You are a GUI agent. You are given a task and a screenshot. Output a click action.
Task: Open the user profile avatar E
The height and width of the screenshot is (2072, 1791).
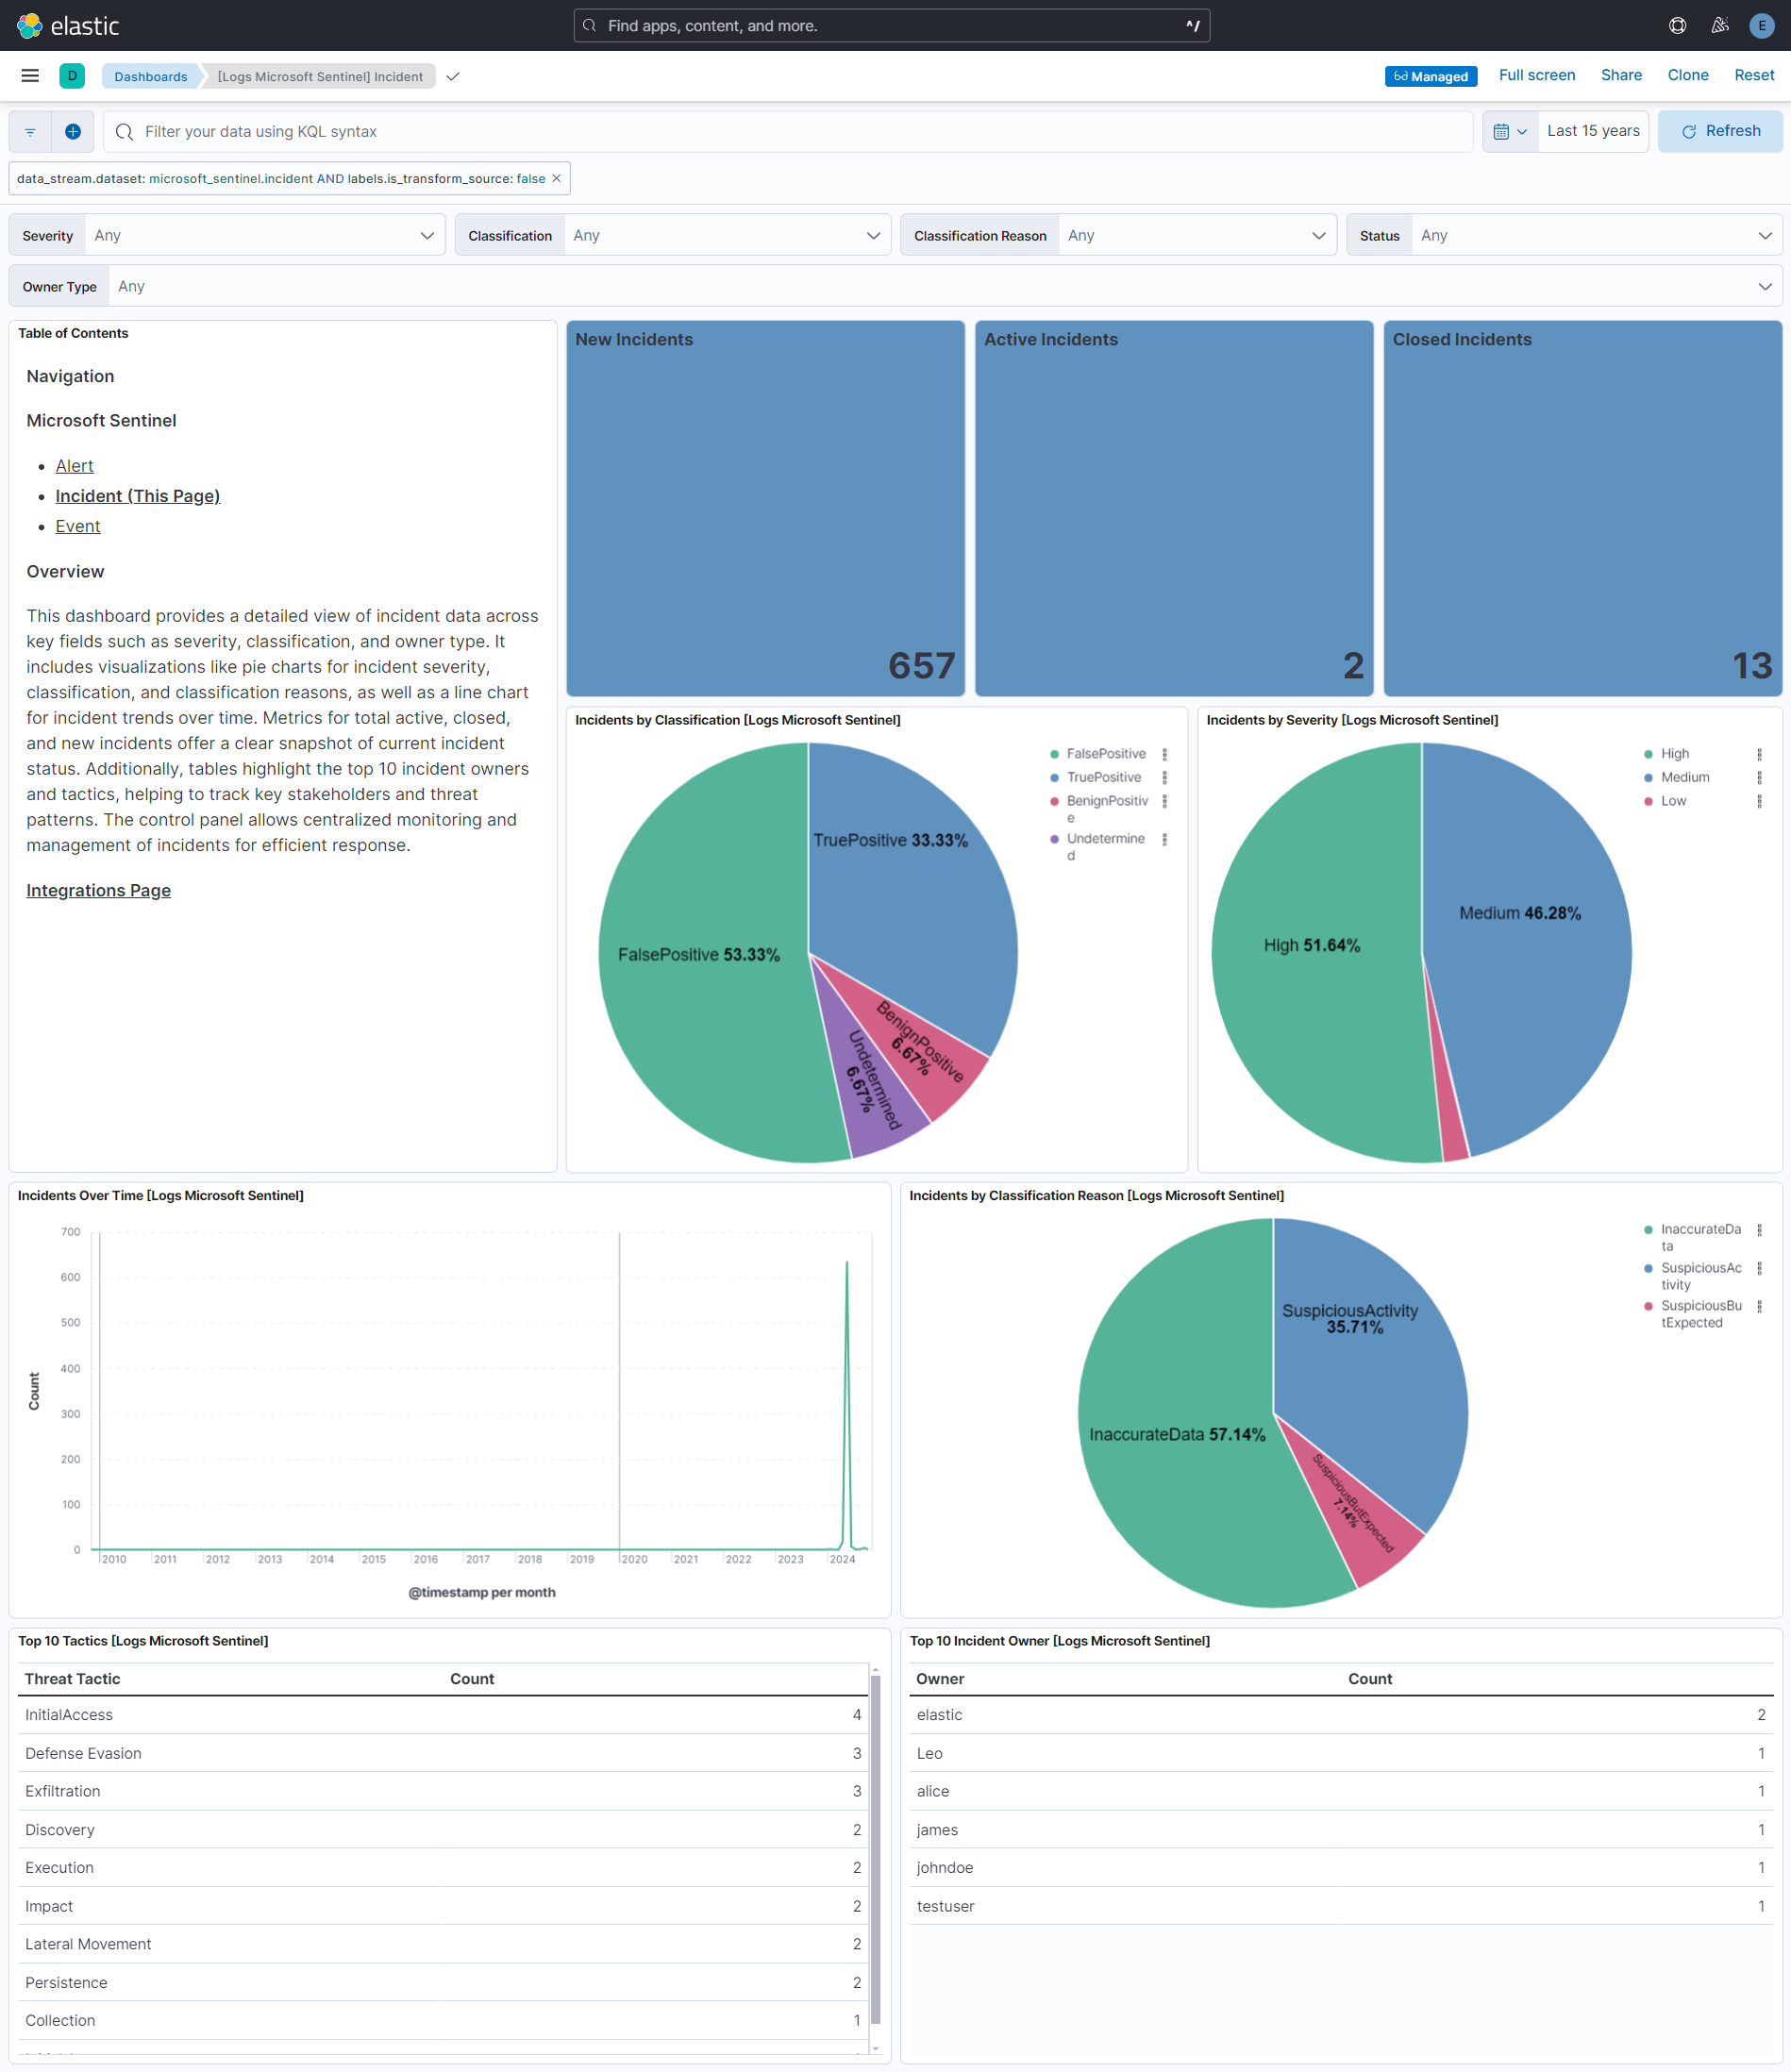(x=1761, y=25)
